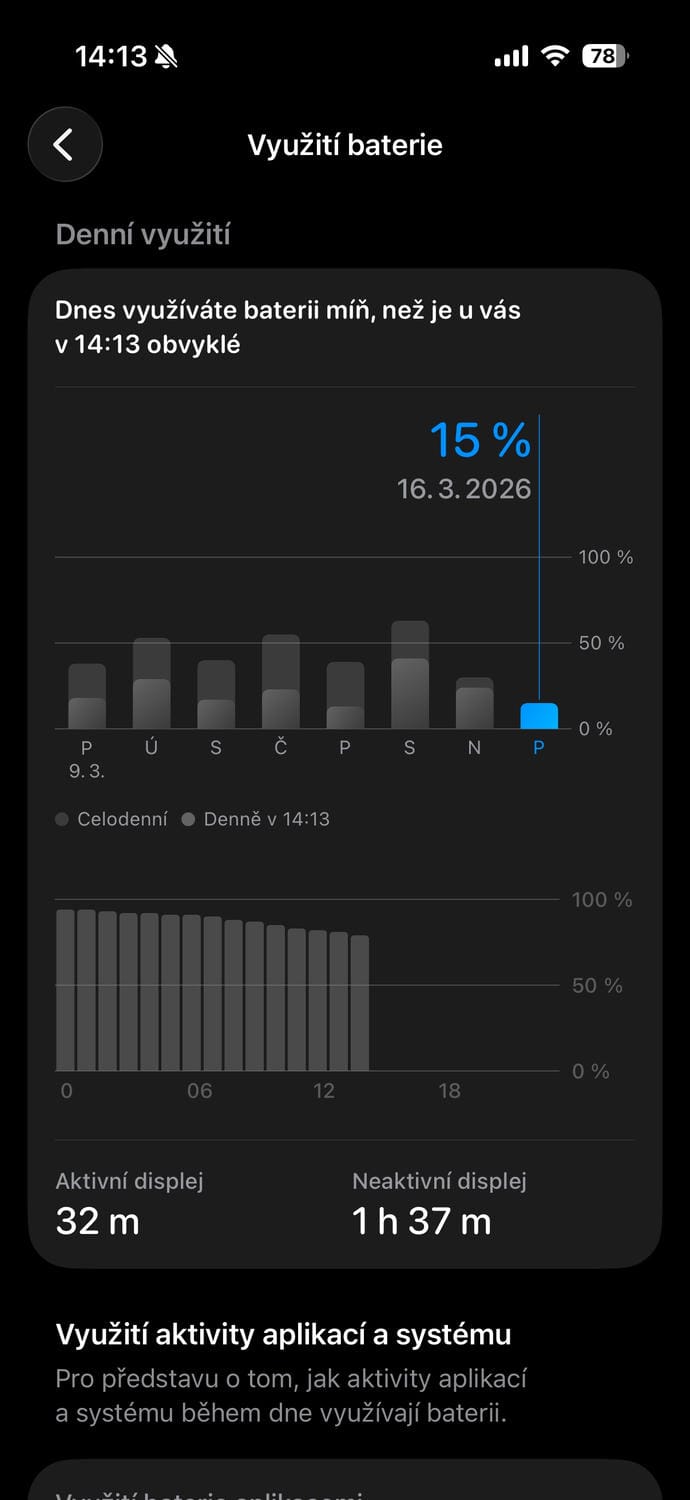Screen dimensions: 690x1500
Task: Tap the Celodenní legend dot
Action: tap(62, 820)
